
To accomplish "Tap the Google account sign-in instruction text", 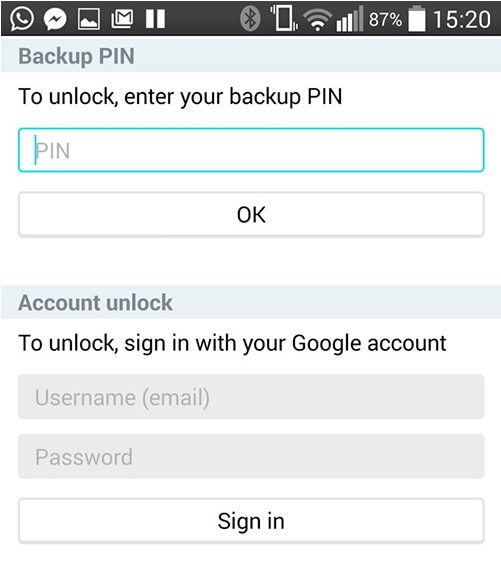I will click(232, 344).
